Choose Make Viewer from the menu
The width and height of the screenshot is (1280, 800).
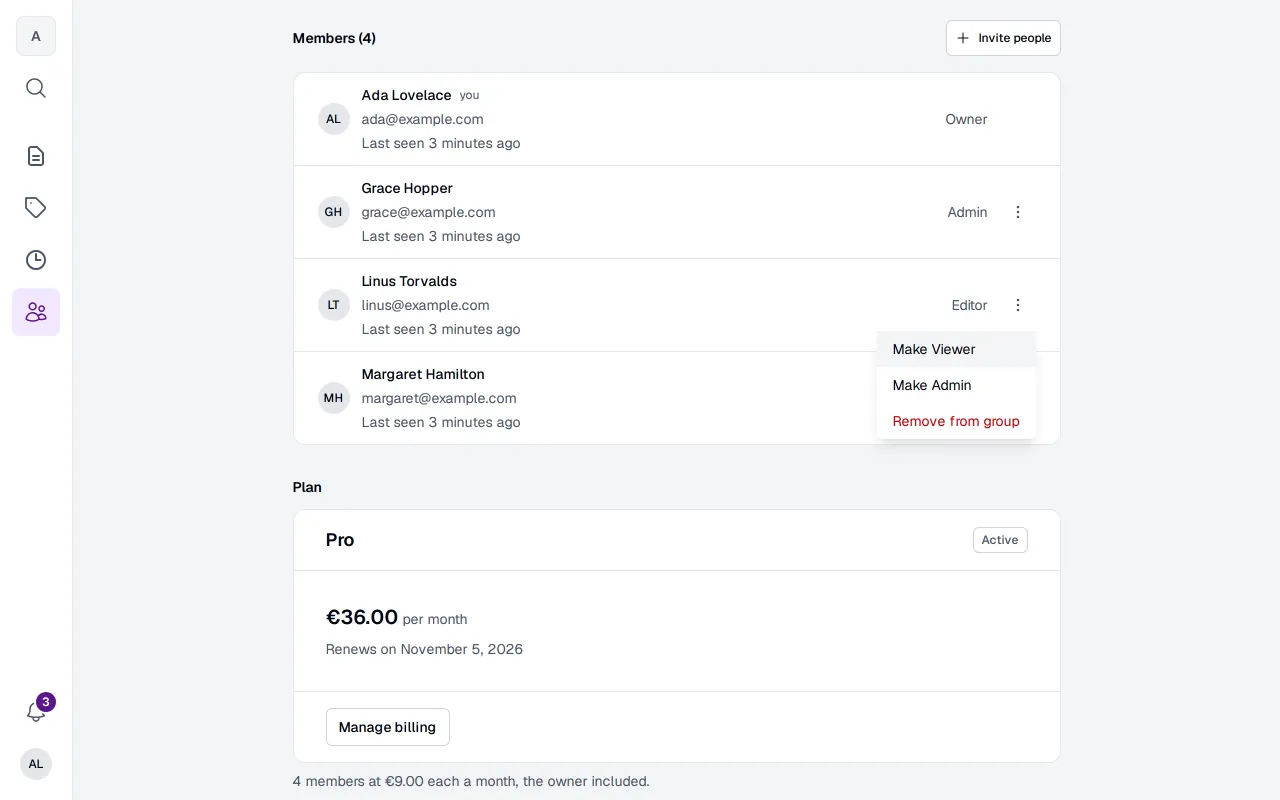pos(956,349)
